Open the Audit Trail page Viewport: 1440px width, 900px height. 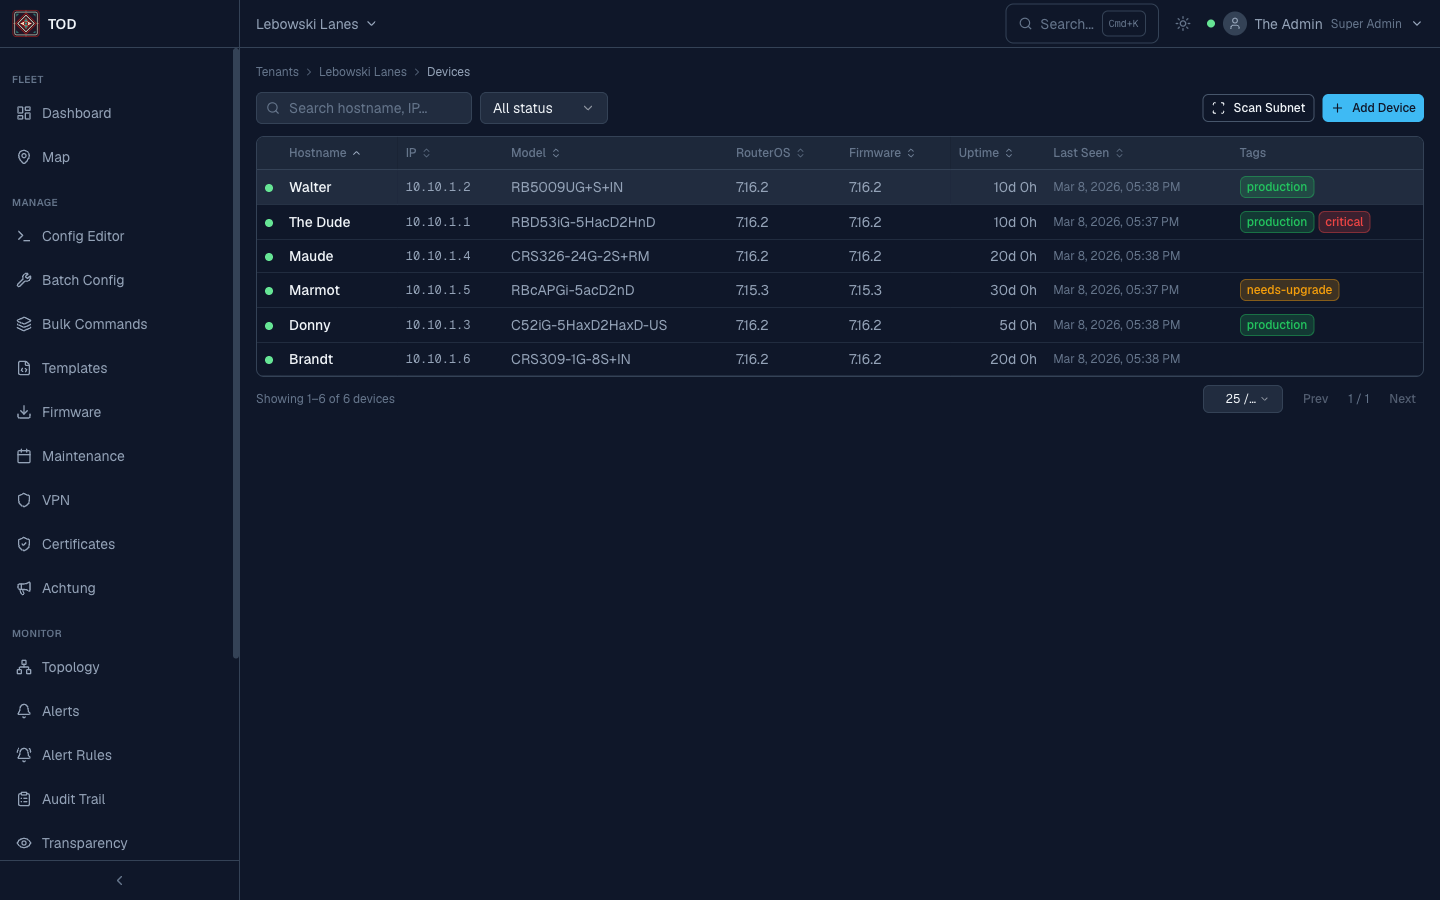coord(74,799)
